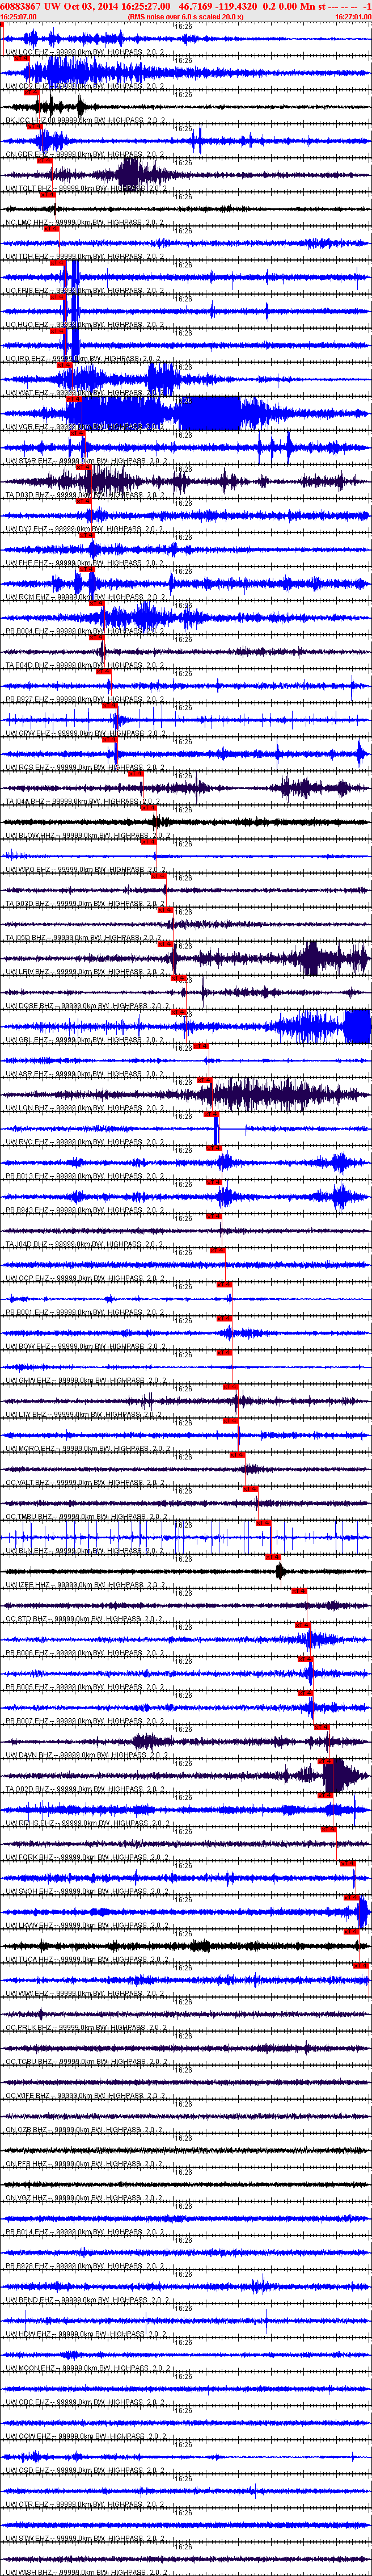Image resolution: width=372 pixels, height=2576 pixels.
Task: Select the UW RCS EHZ trace label
Action: coord(86,767)
